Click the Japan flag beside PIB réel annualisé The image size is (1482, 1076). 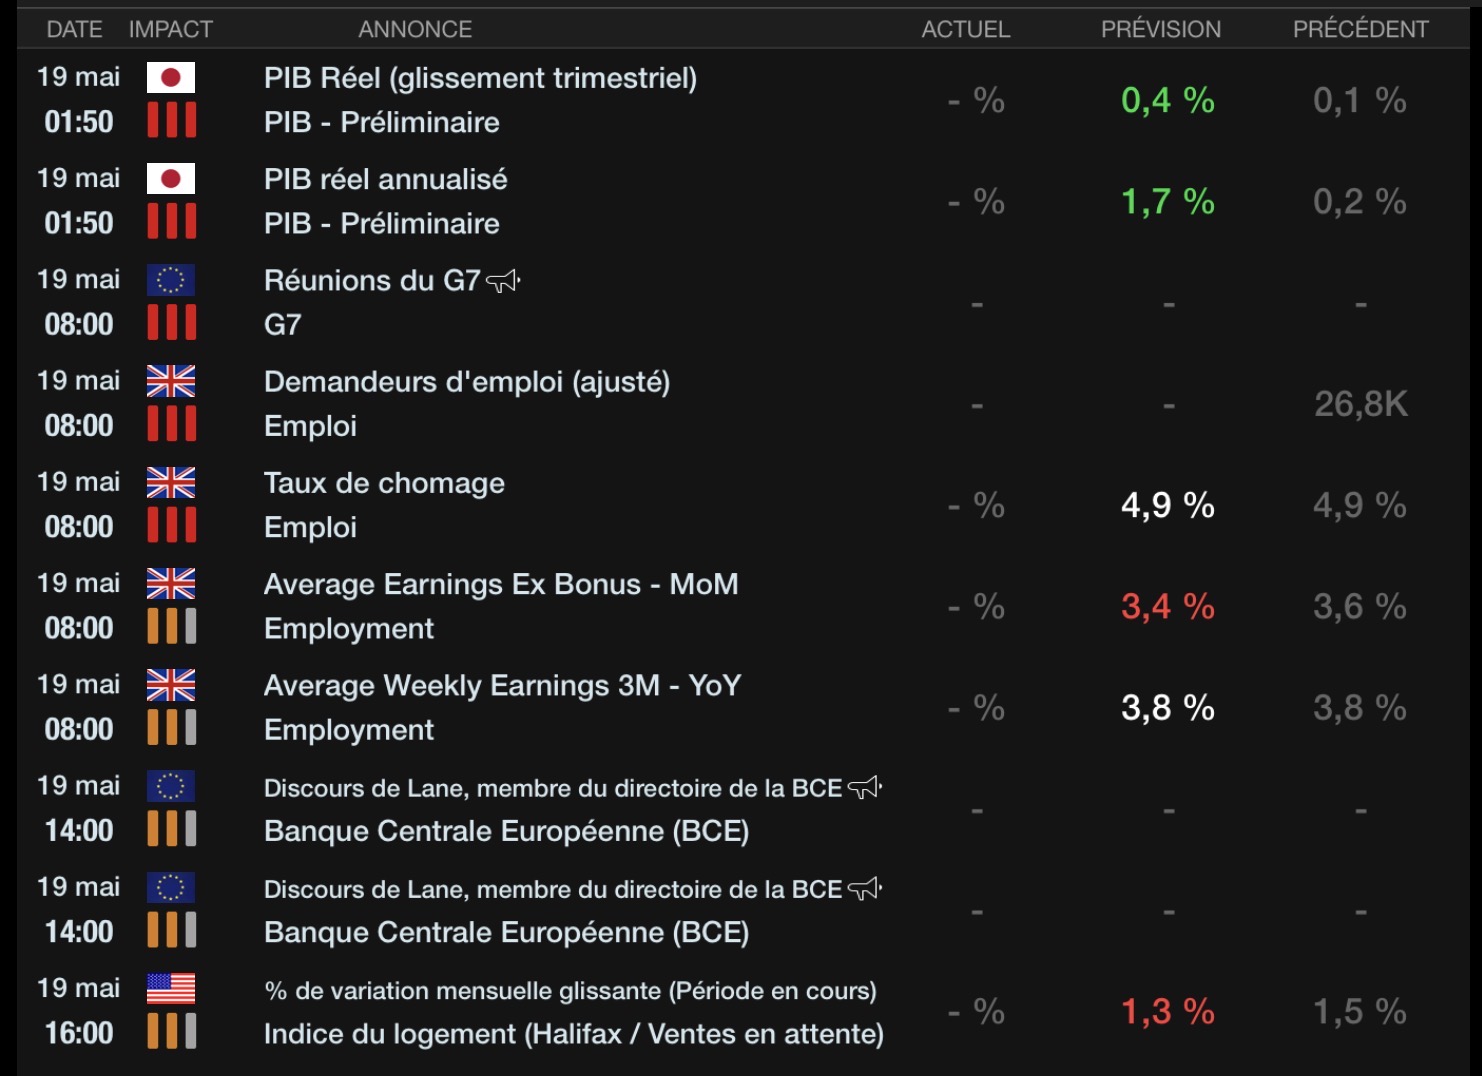tap(171, 179)
